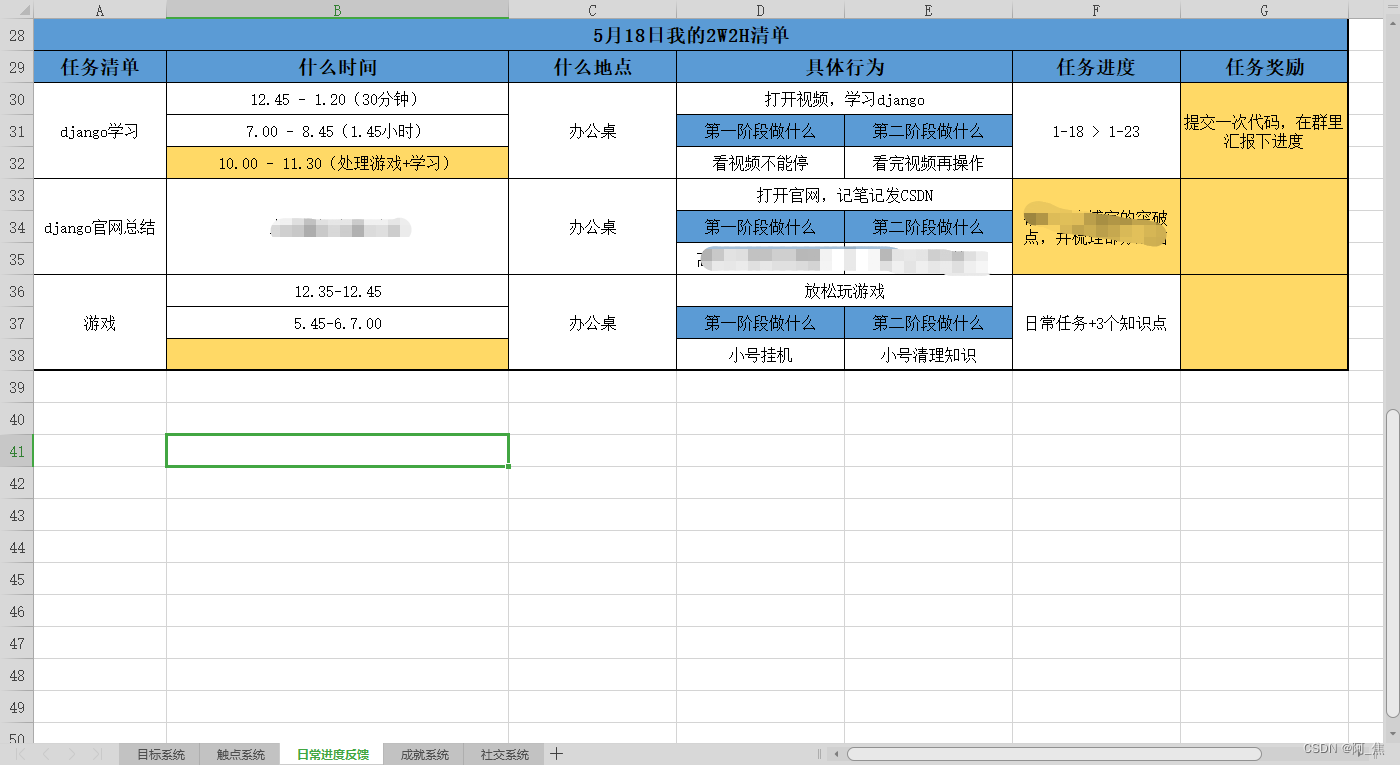Select the cell 放松玩游戏
This screenshot has height=765, width=1400.
844,291
